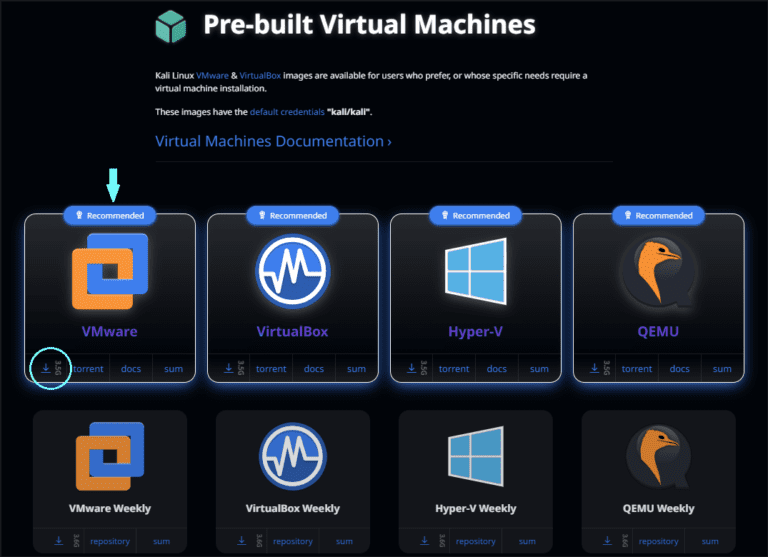Screen dimensions: 768x557
Task: Click the green cube icon beside the page title
Action: 171,26
